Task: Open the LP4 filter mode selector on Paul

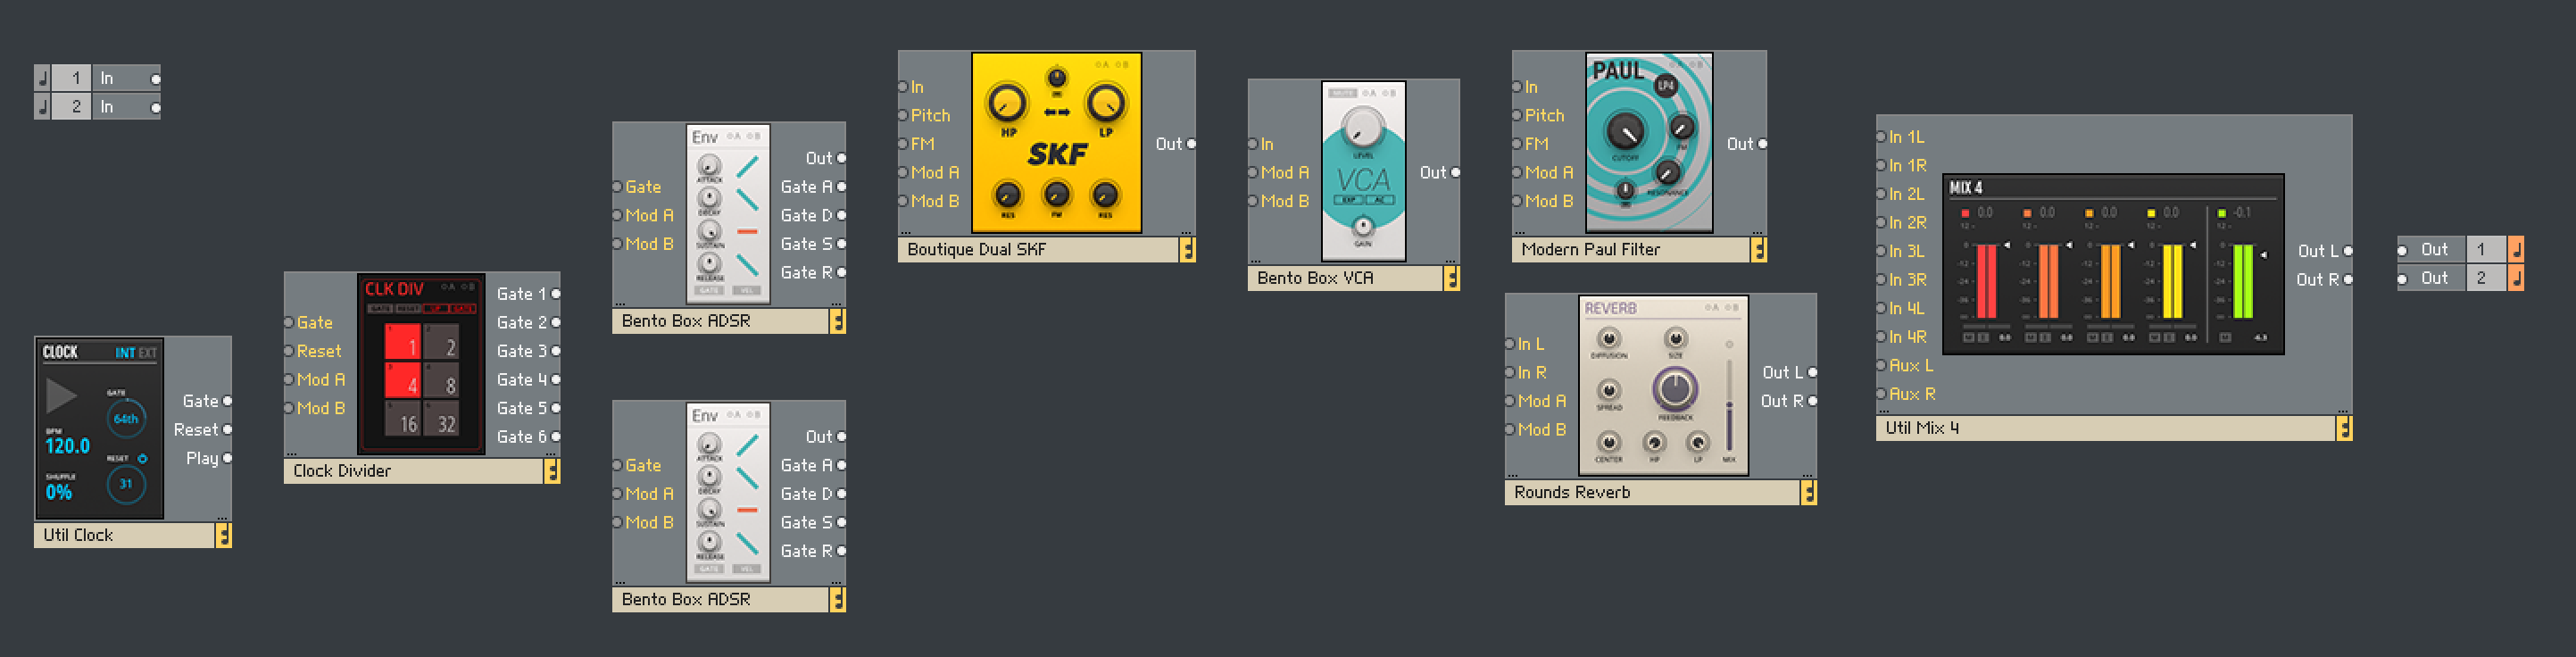Action: click(x=1666, y=86)
